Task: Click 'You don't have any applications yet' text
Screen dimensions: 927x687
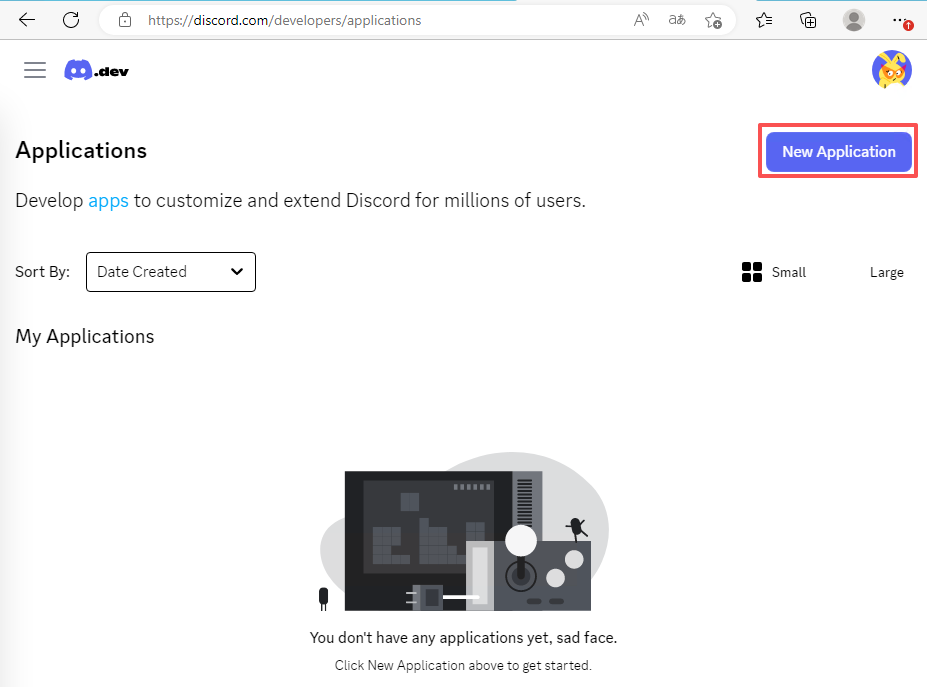Action: [x=464, y=638]
